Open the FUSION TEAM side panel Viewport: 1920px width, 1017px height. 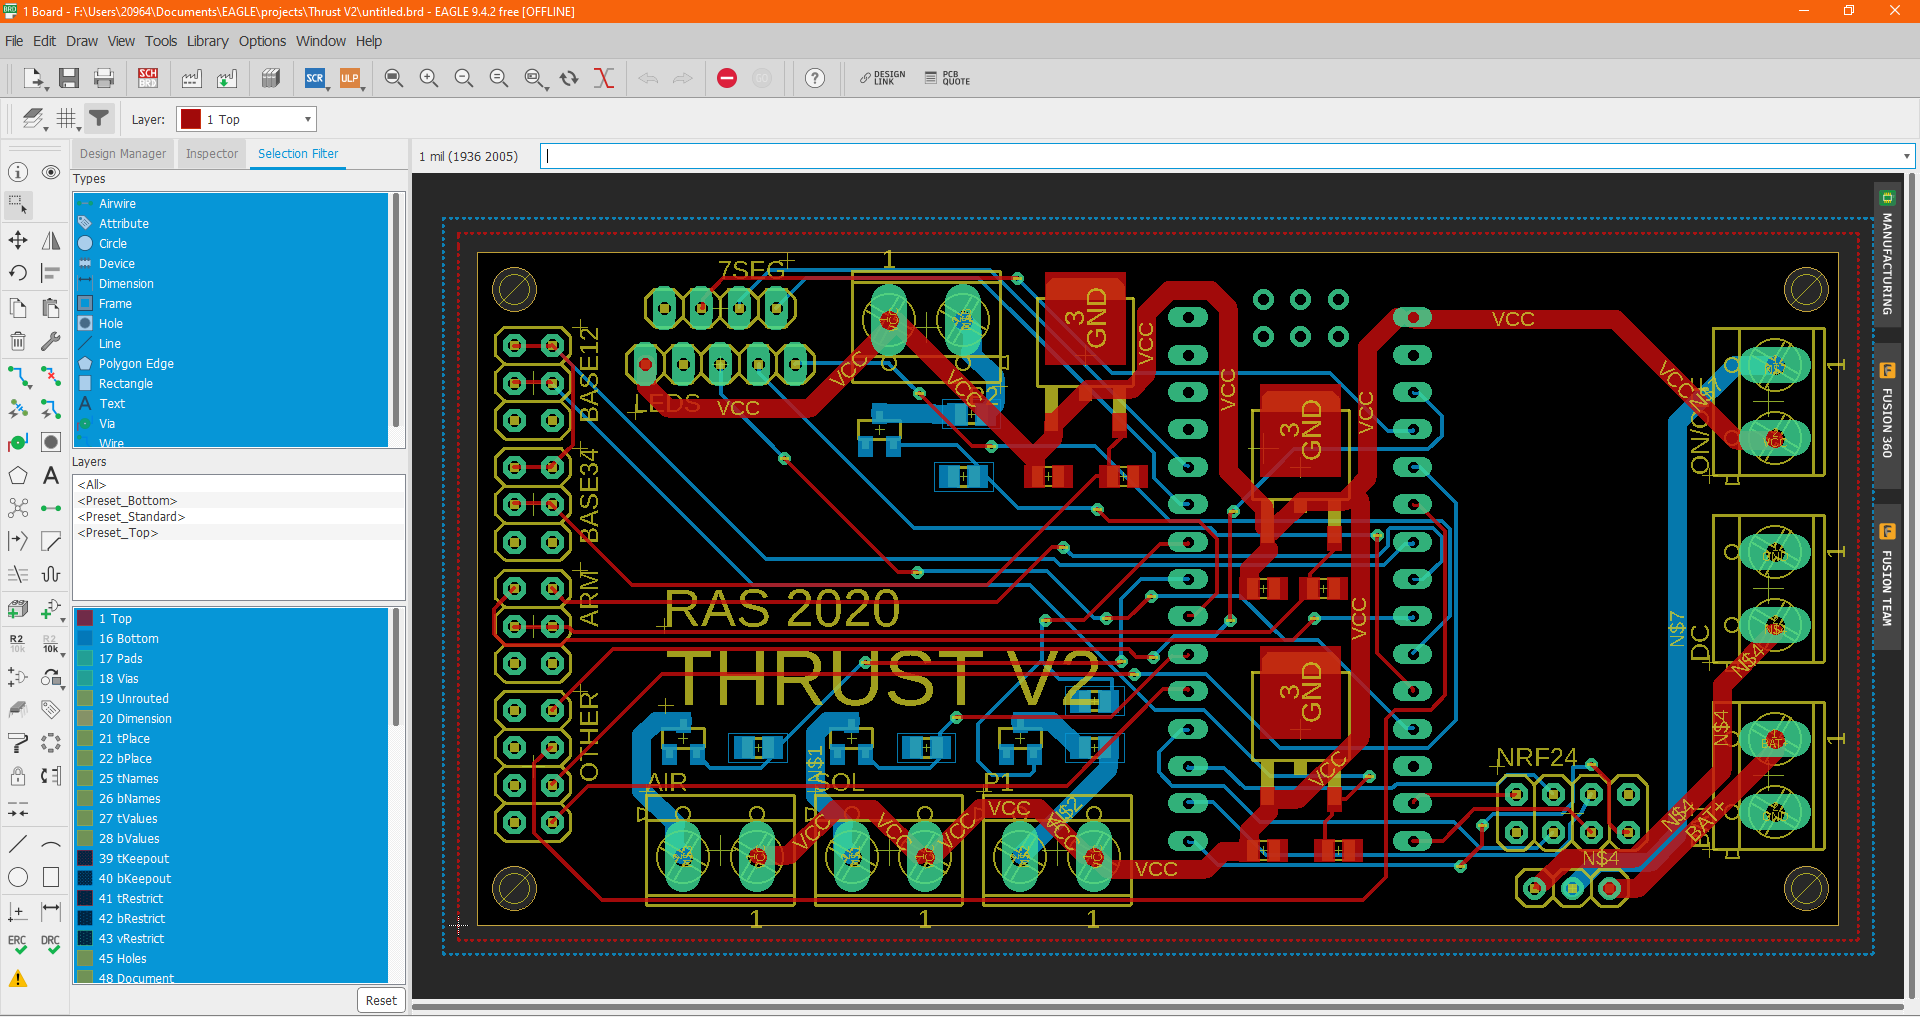1887,577
